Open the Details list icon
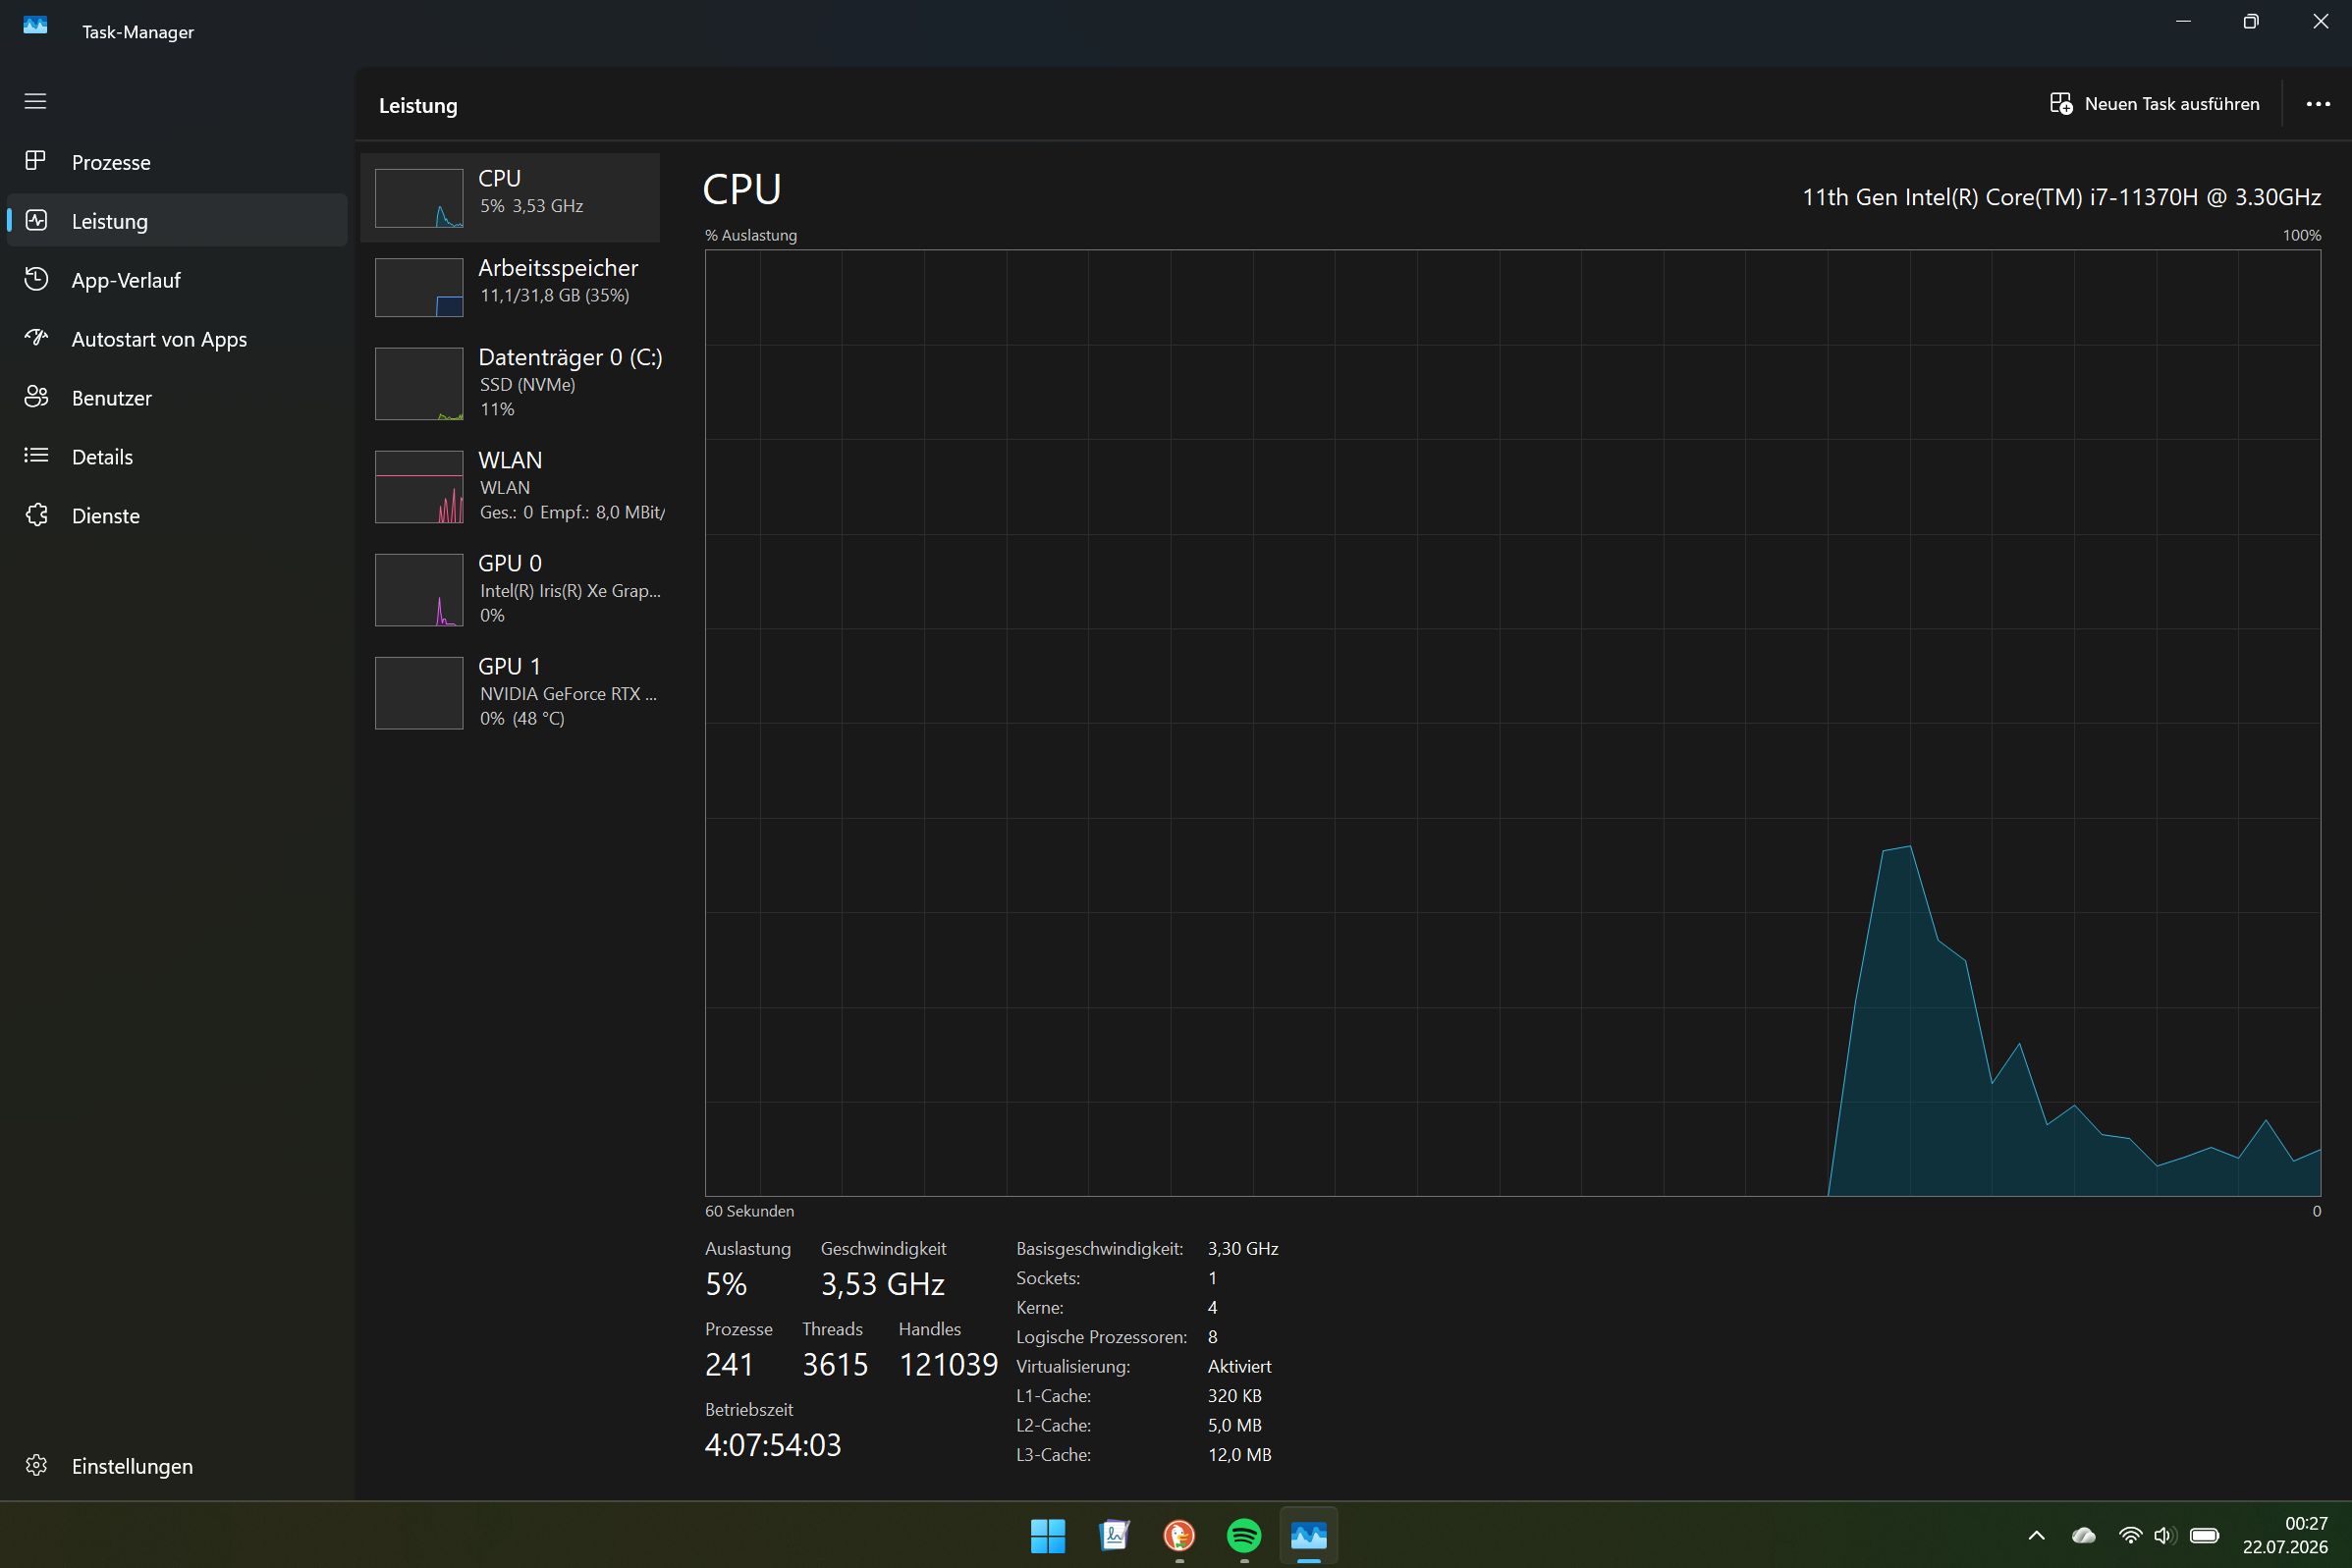This screenshot has width=2352, height=1568. pos(36,456)
